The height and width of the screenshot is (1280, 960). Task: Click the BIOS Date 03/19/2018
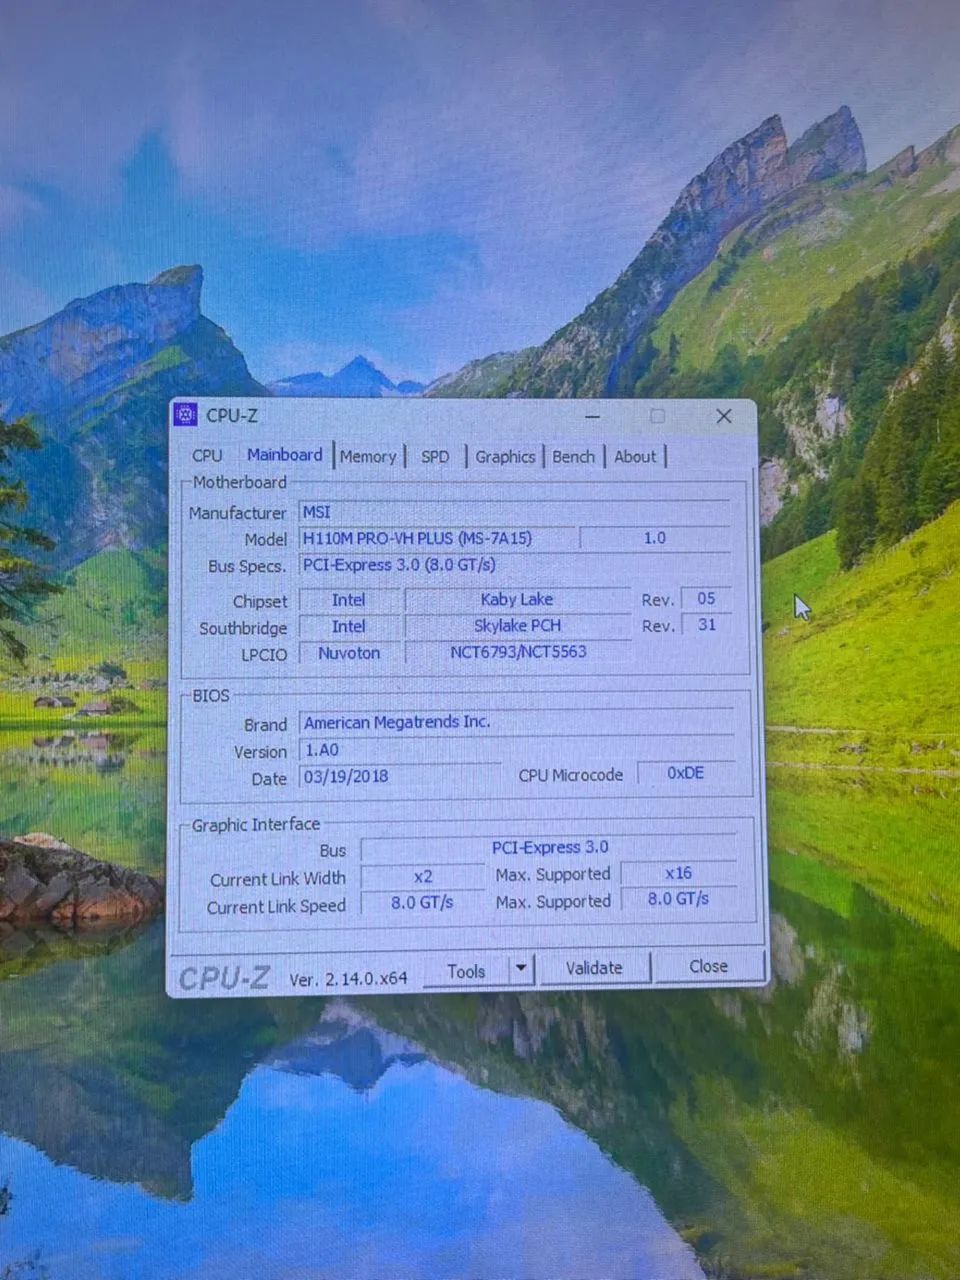(400, 776)
